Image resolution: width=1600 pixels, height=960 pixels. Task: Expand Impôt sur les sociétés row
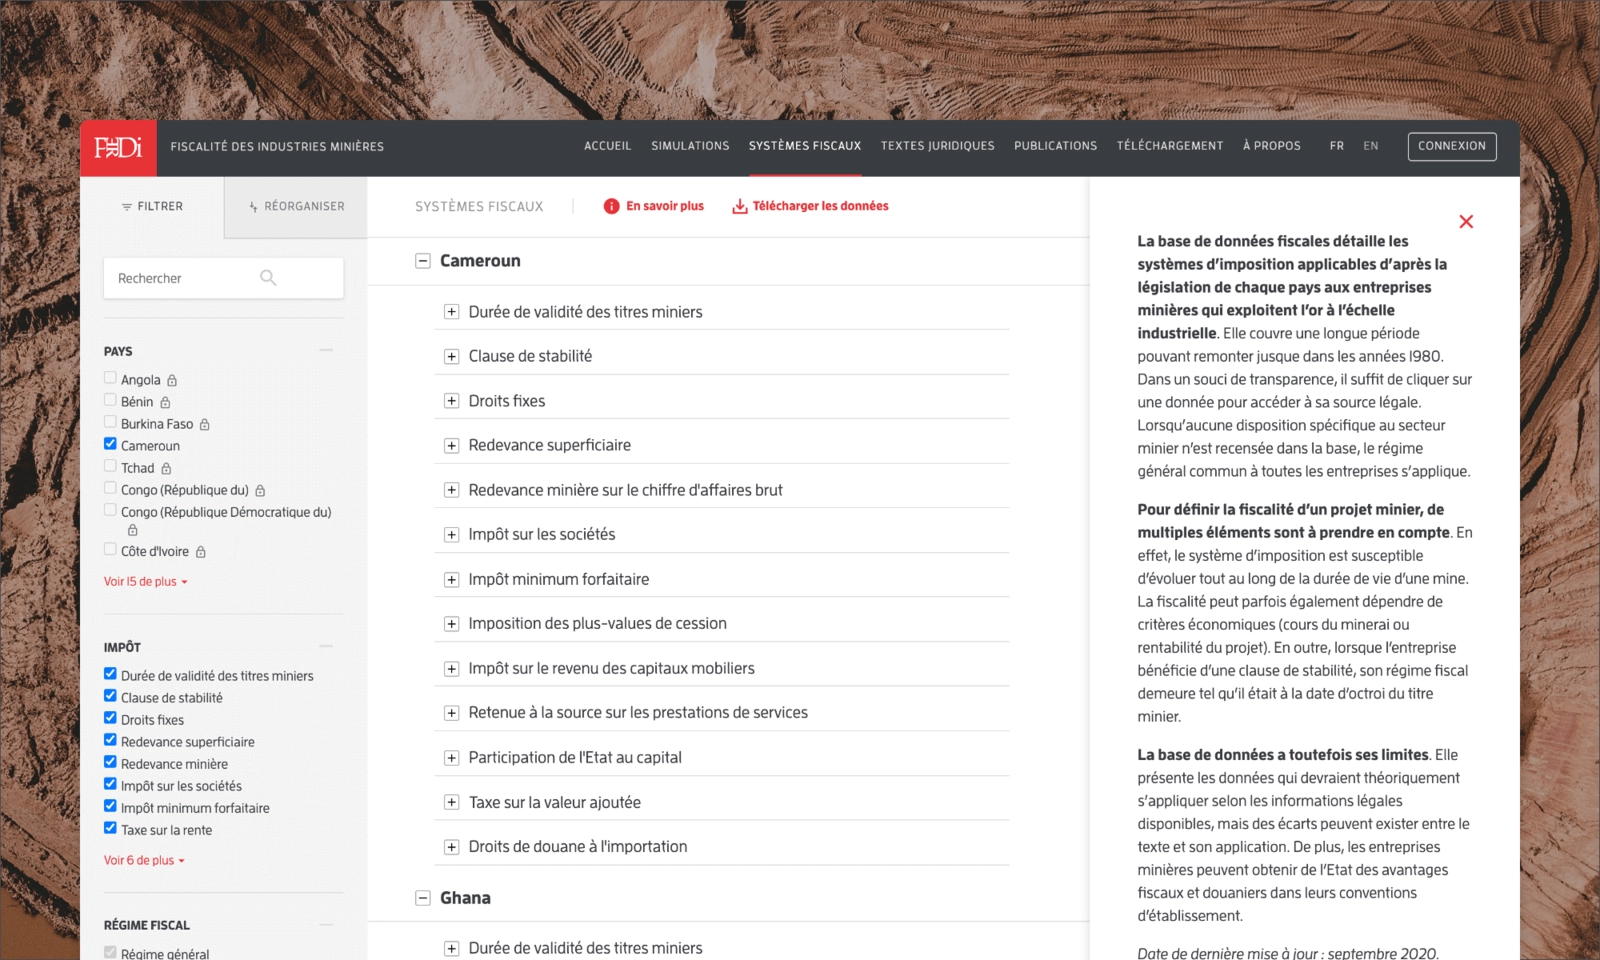[x=452, y=535]
